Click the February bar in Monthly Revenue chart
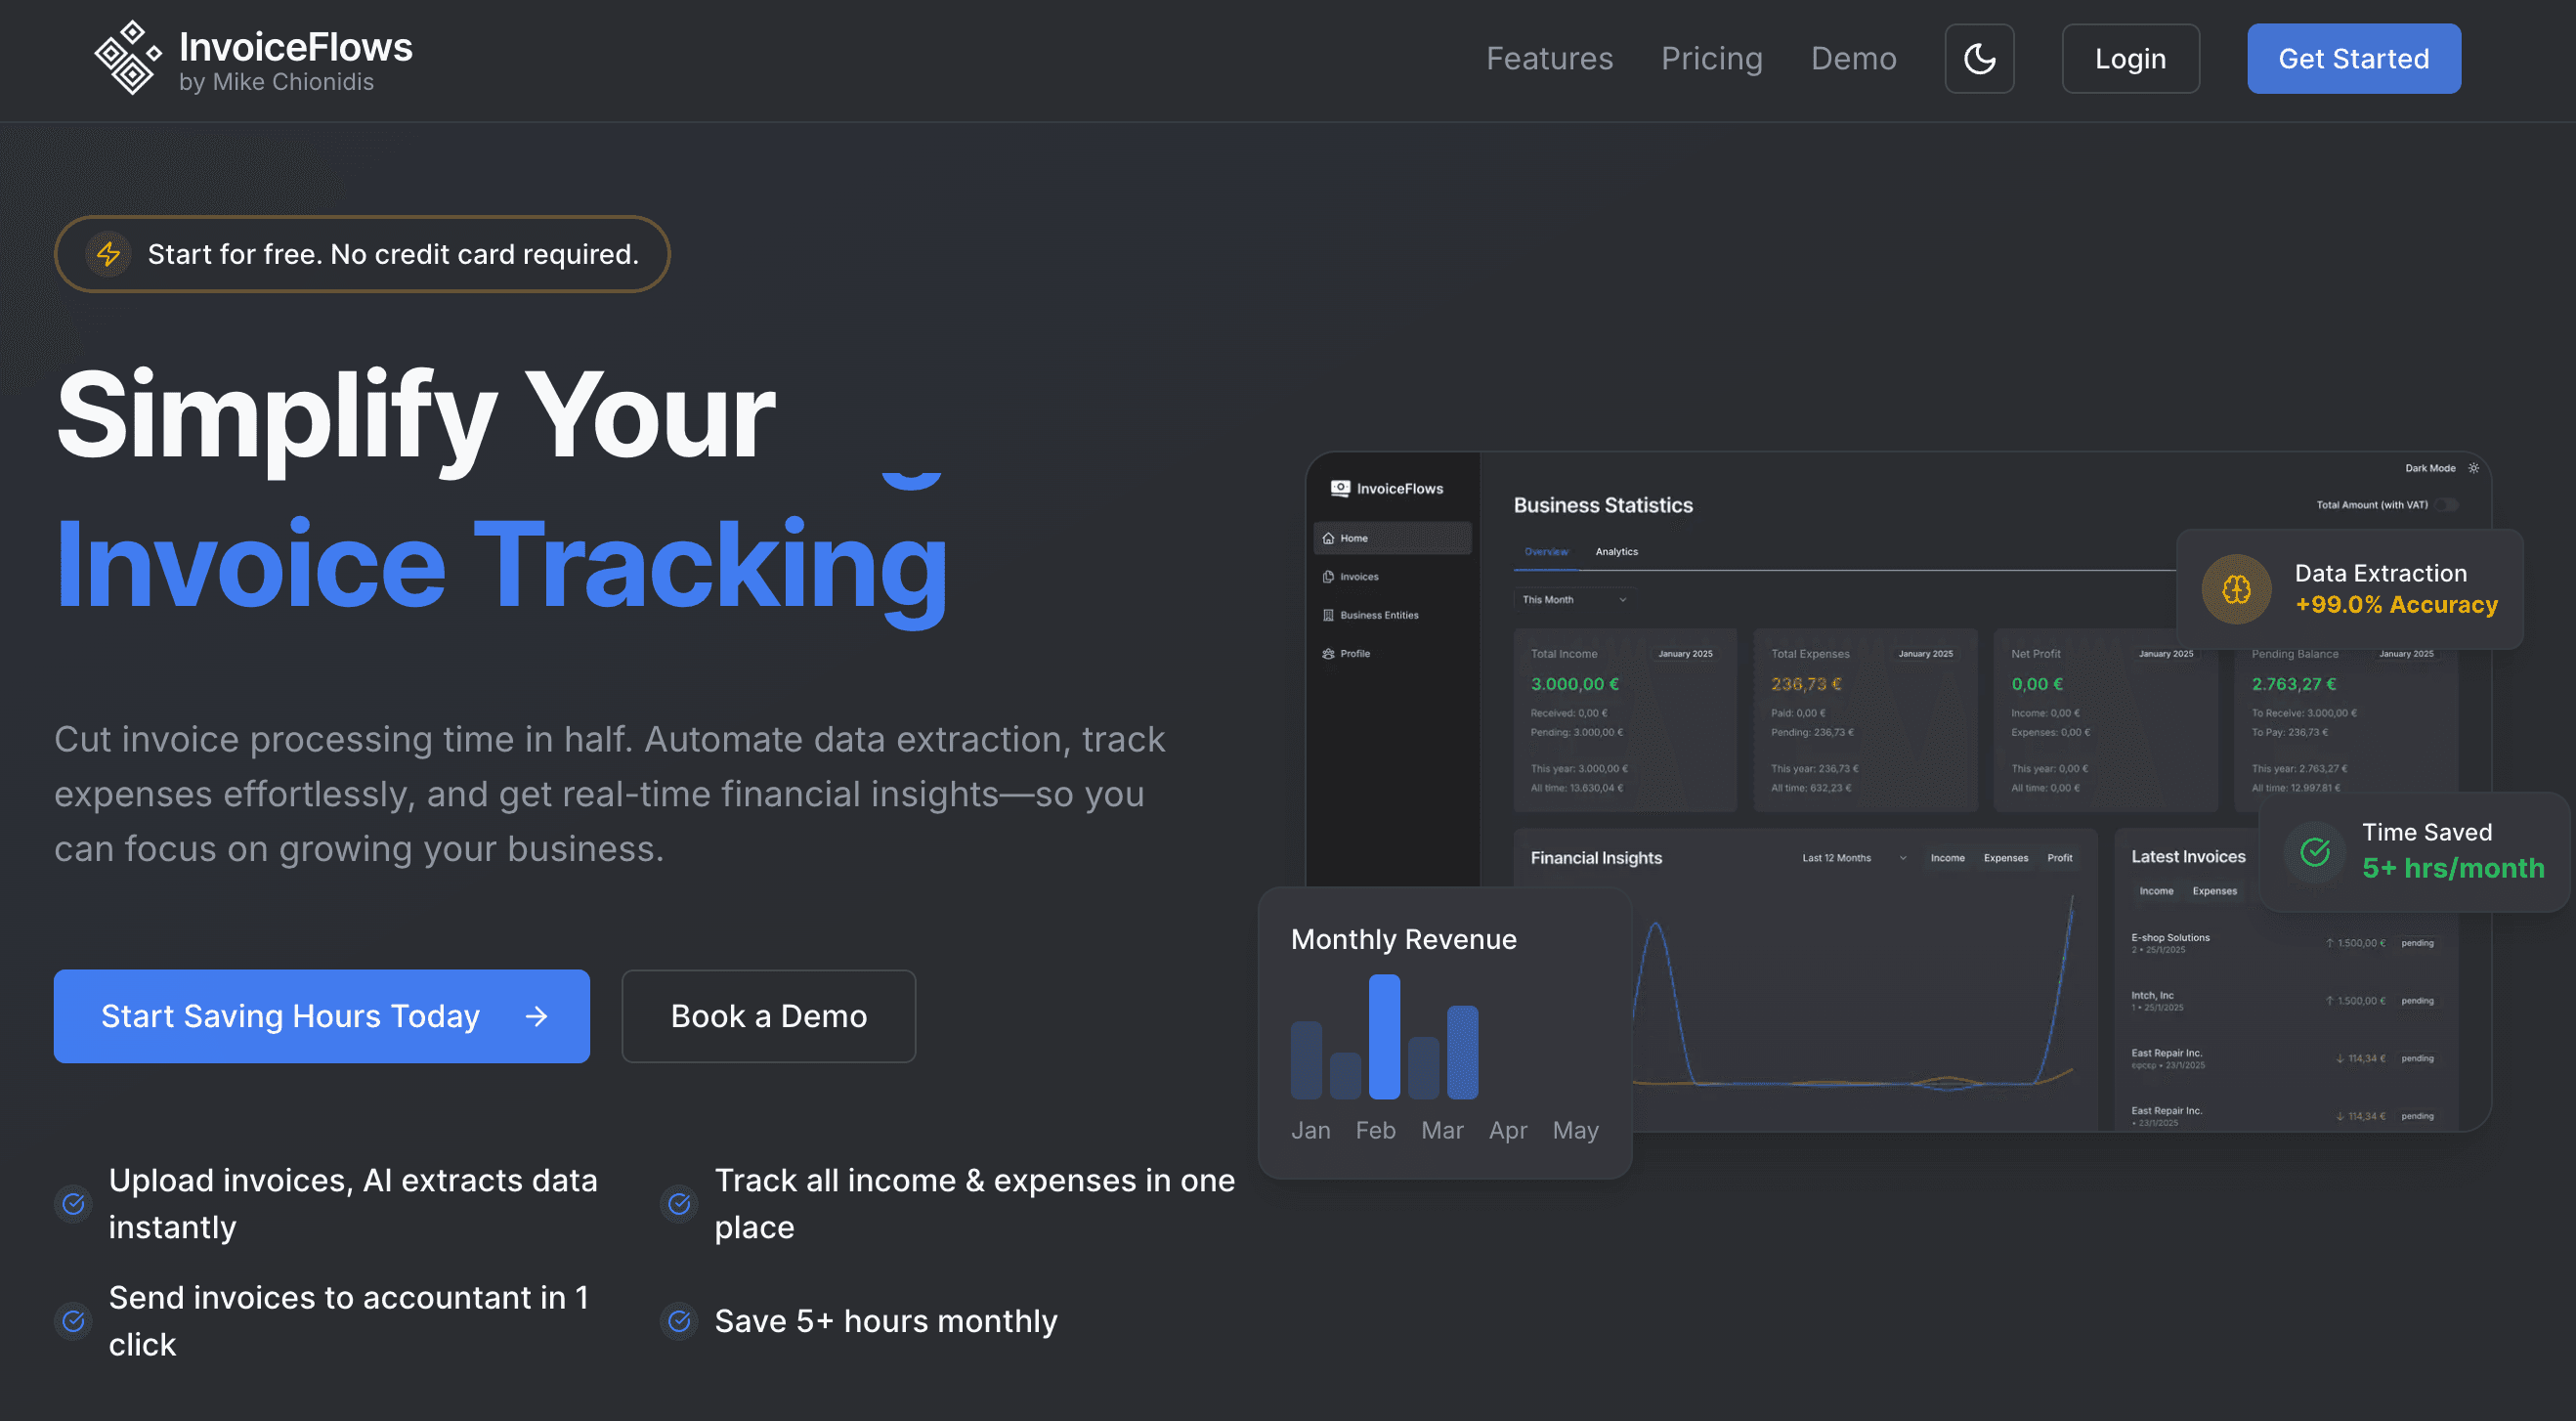 (1384, 1037)
